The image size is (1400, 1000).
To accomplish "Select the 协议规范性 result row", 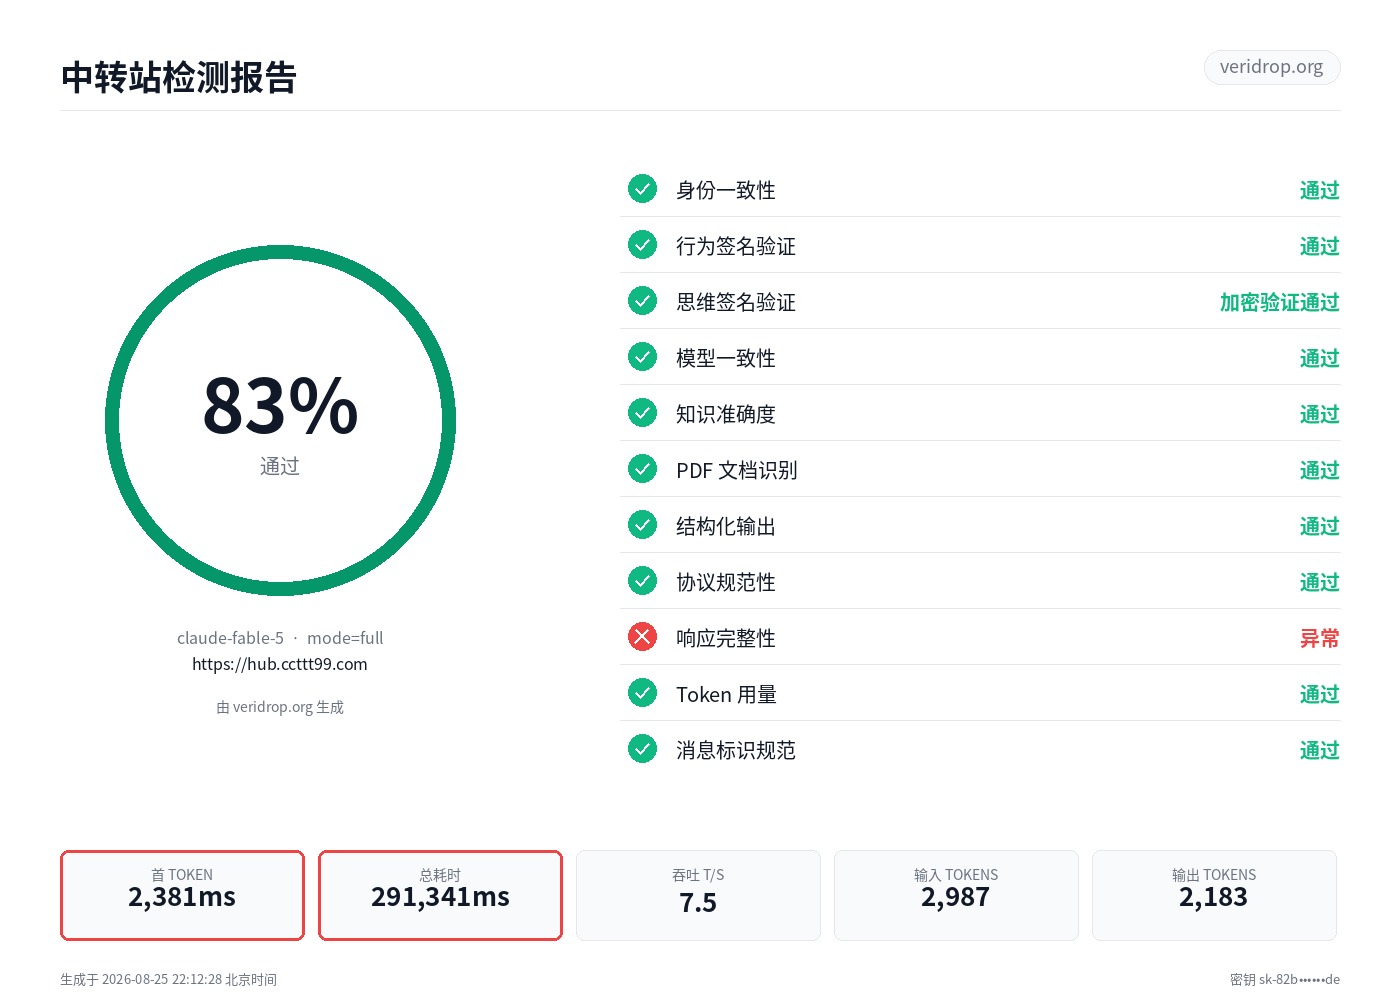I will coord(980,581).
